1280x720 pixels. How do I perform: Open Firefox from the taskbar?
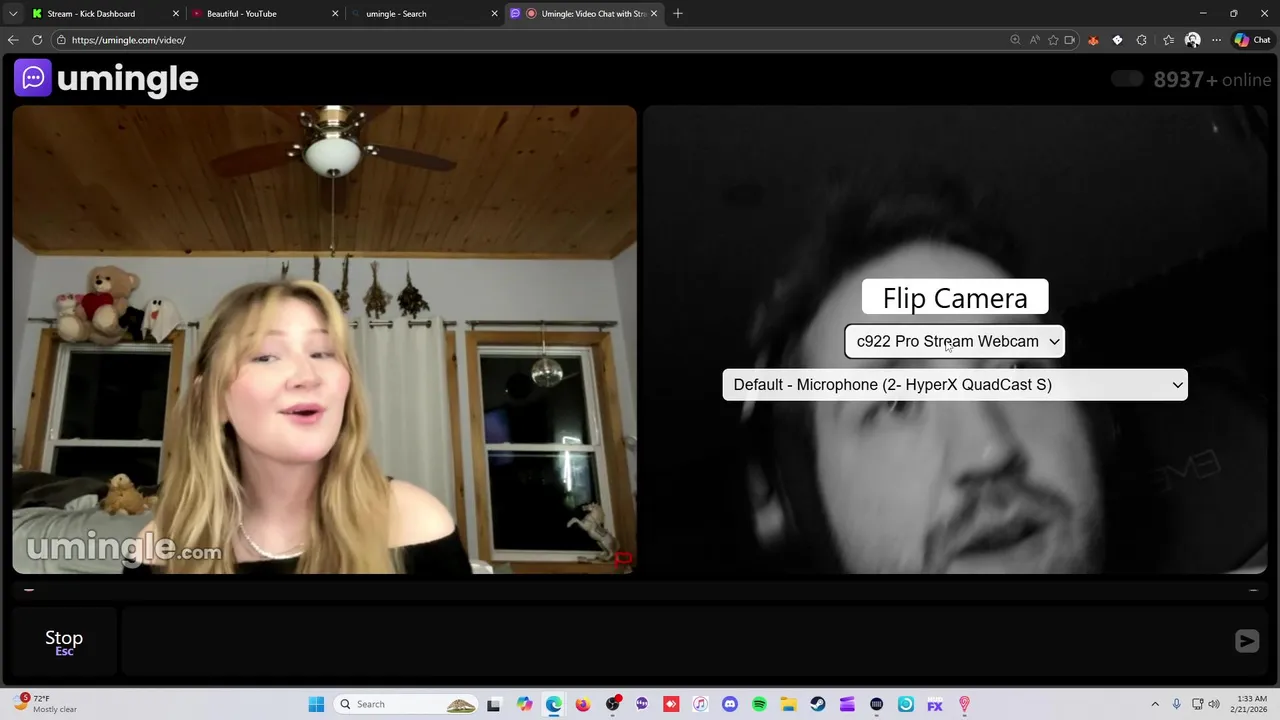pos(583,704)
